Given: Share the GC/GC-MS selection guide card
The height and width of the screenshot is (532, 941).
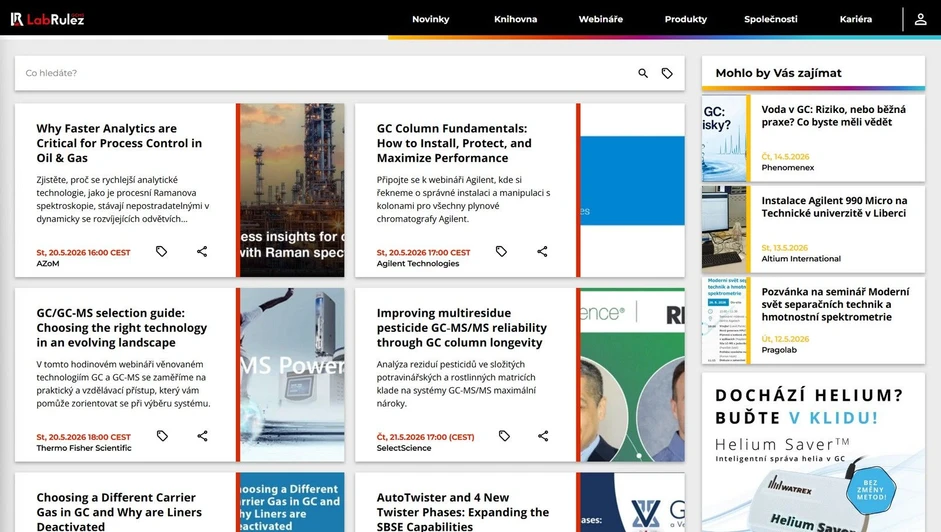Looking at the screenshot, I should [202, 435].
